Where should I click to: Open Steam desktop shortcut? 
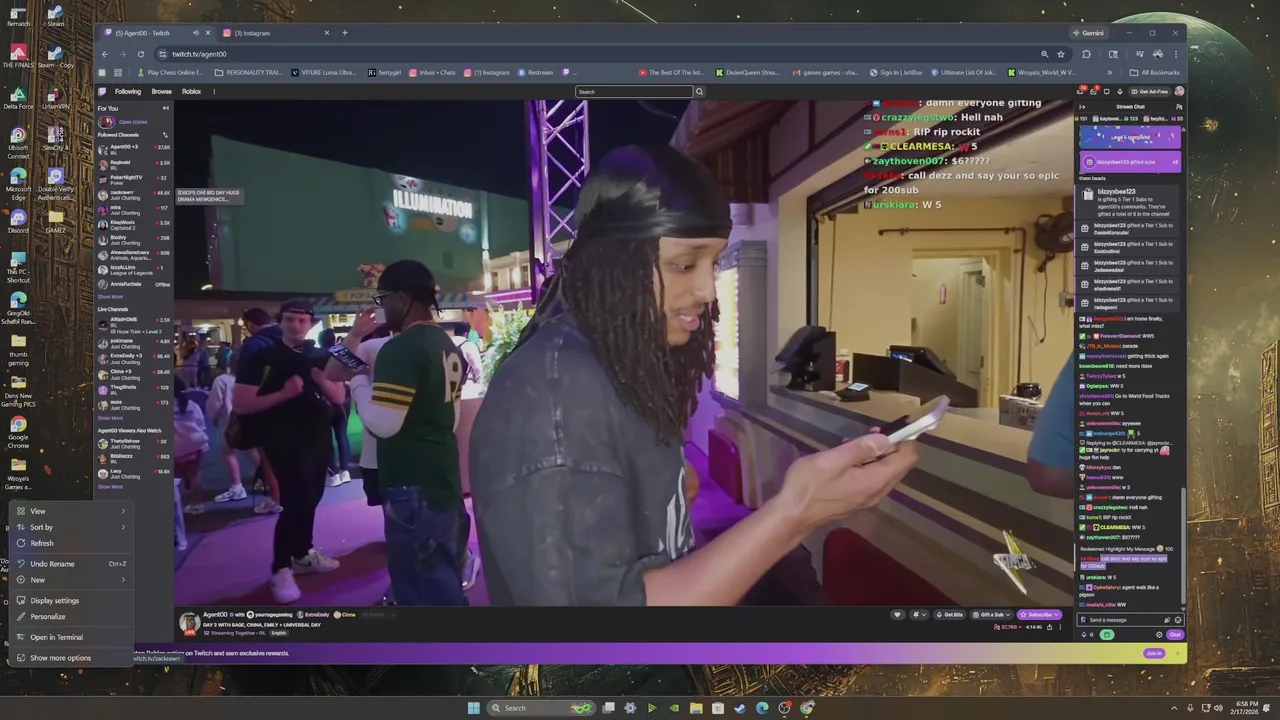(55, 16)
